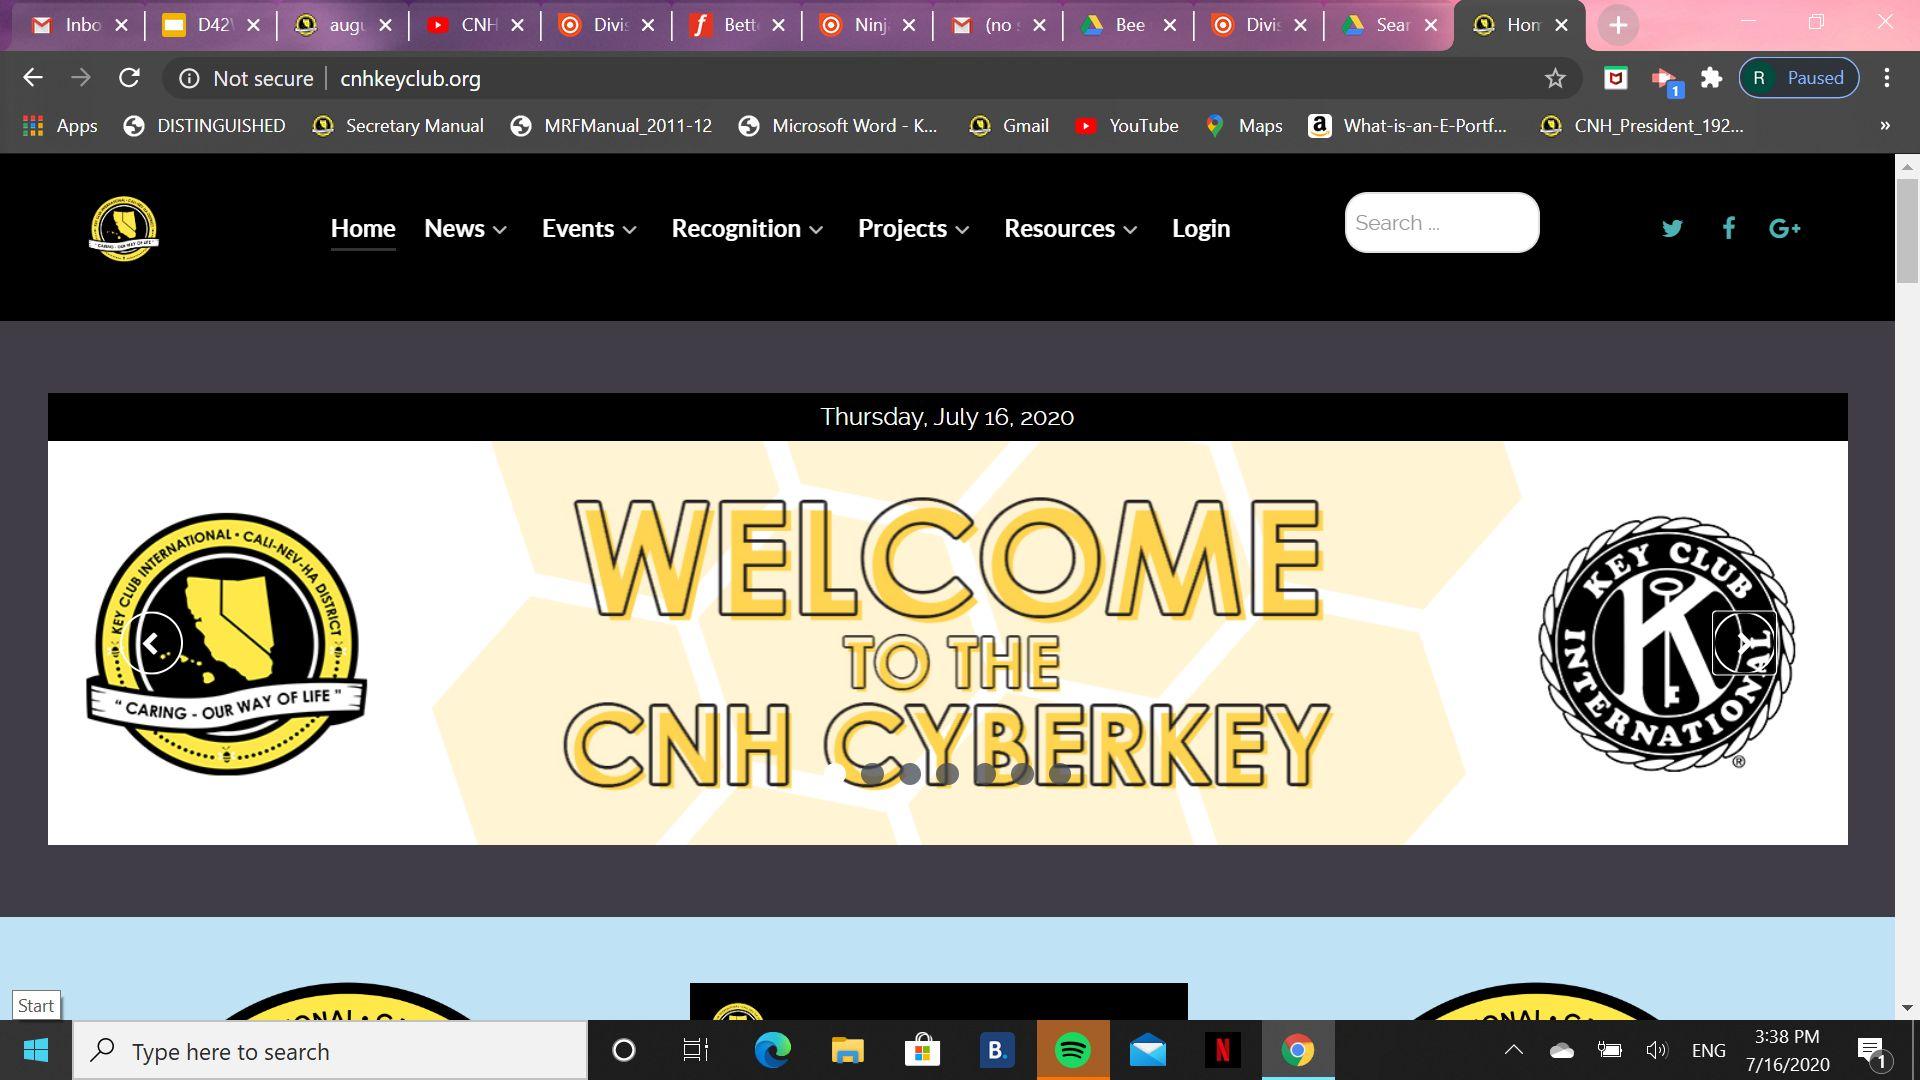Click the Google Plus icon
This screenshot has width=1920, height=1080.
(1784, 229)
